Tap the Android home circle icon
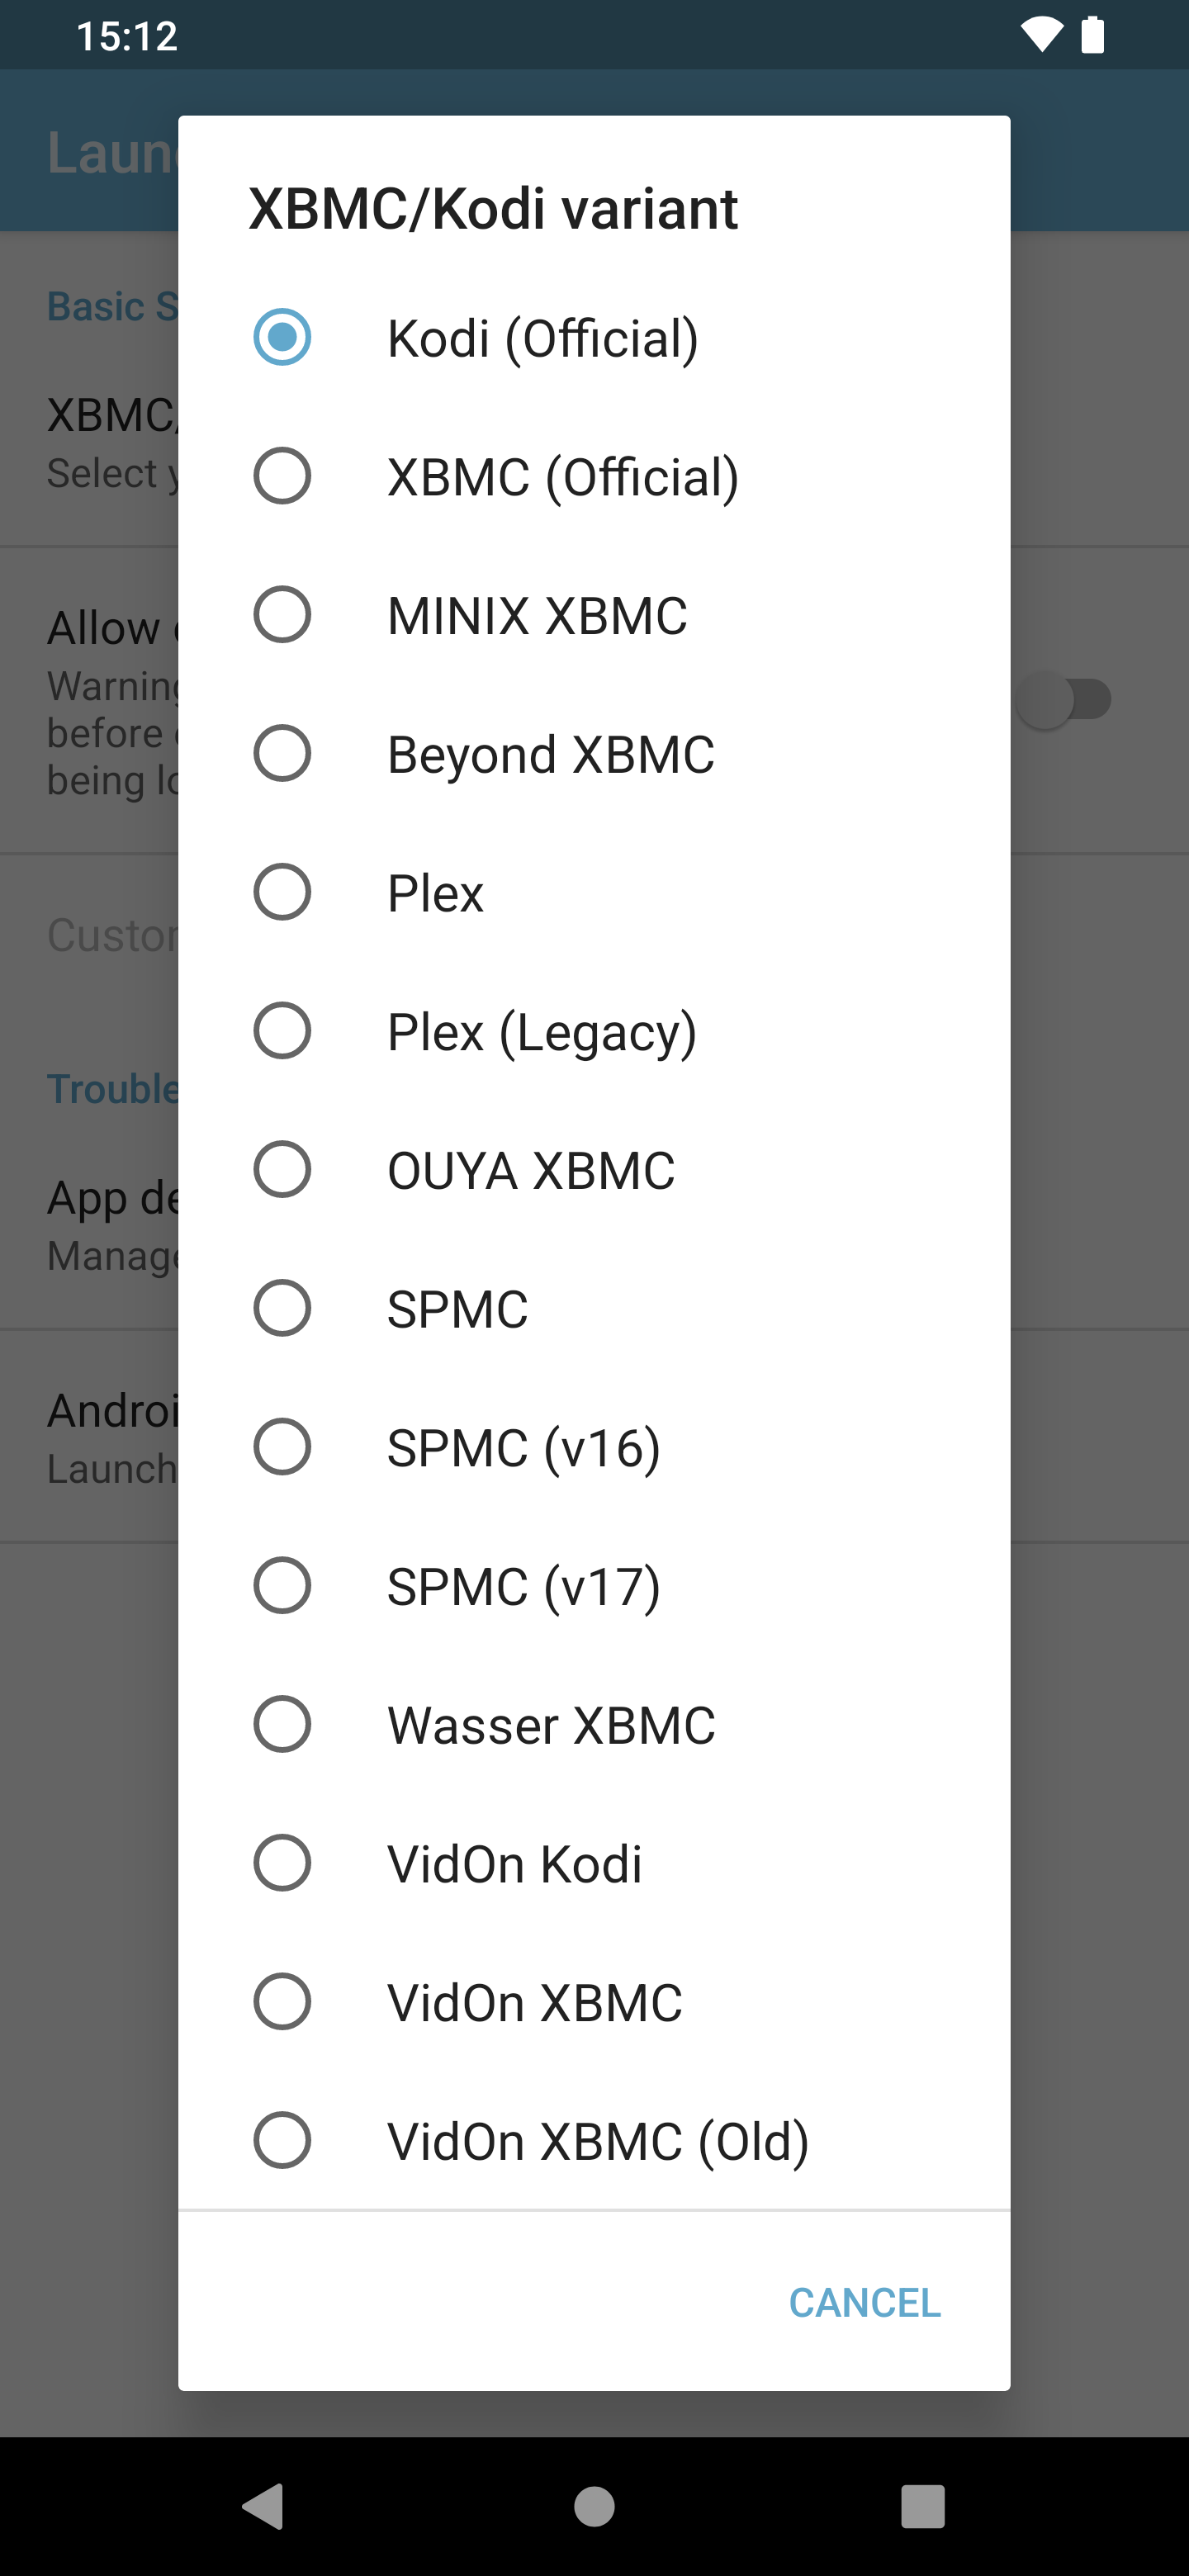The width and height of the screenshot is (1189, 2576). pos(594,2506)
